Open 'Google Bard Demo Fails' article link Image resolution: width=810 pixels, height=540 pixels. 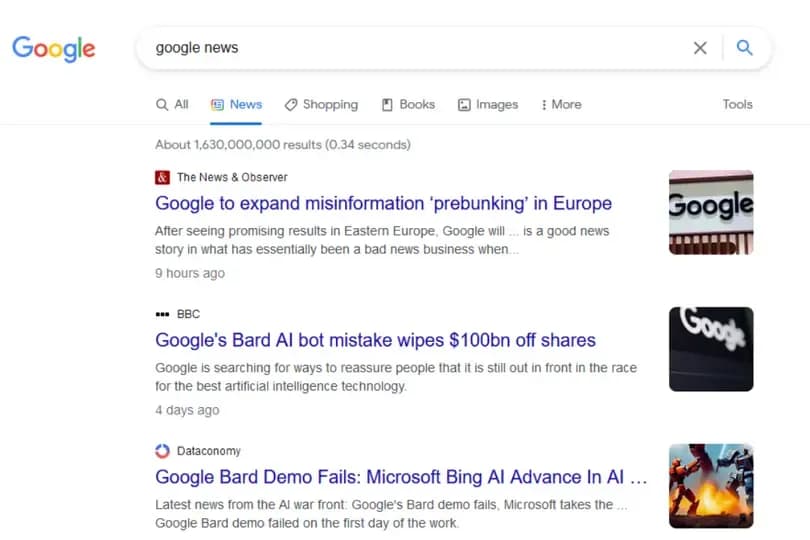tap(401, 477)
